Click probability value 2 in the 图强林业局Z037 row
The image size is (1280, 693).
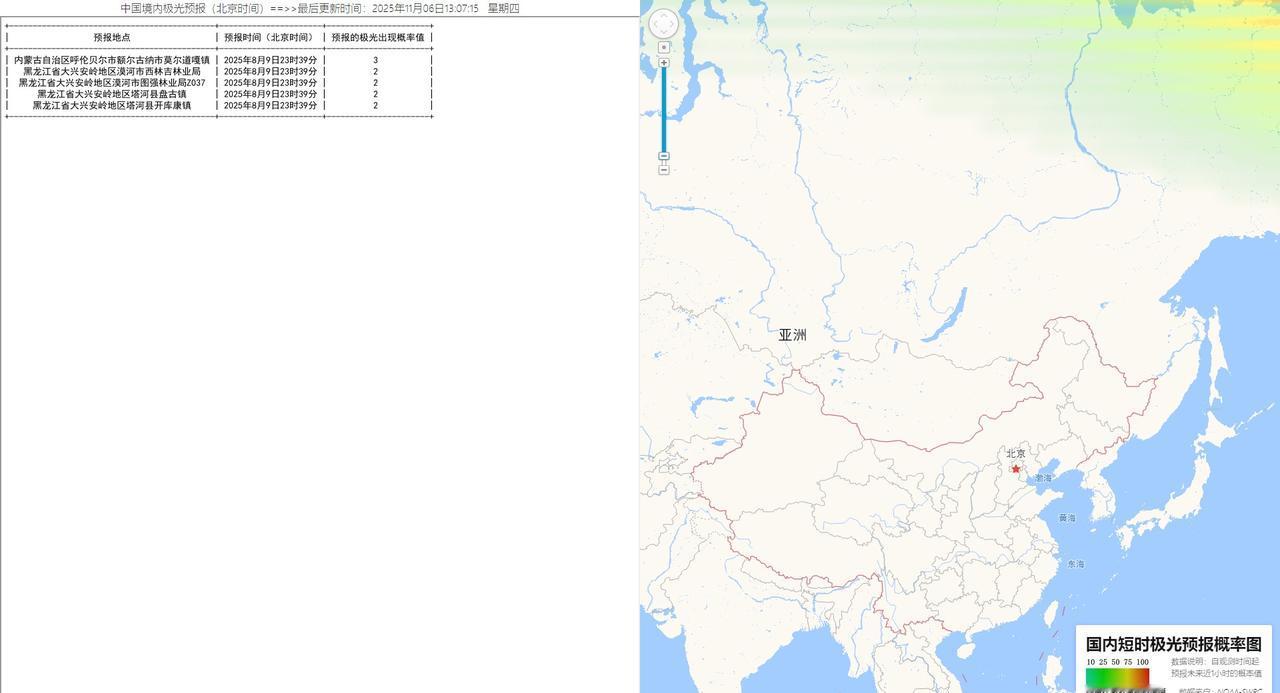point(376,83)
